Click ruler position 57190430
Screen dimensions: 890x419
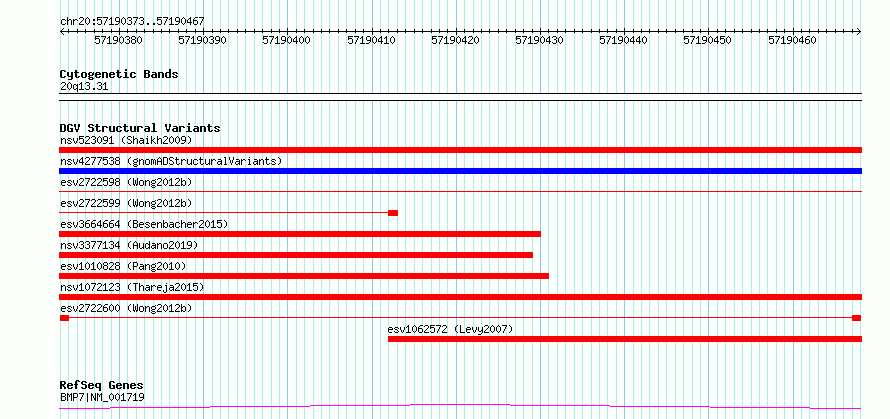[x=540, y=40]
